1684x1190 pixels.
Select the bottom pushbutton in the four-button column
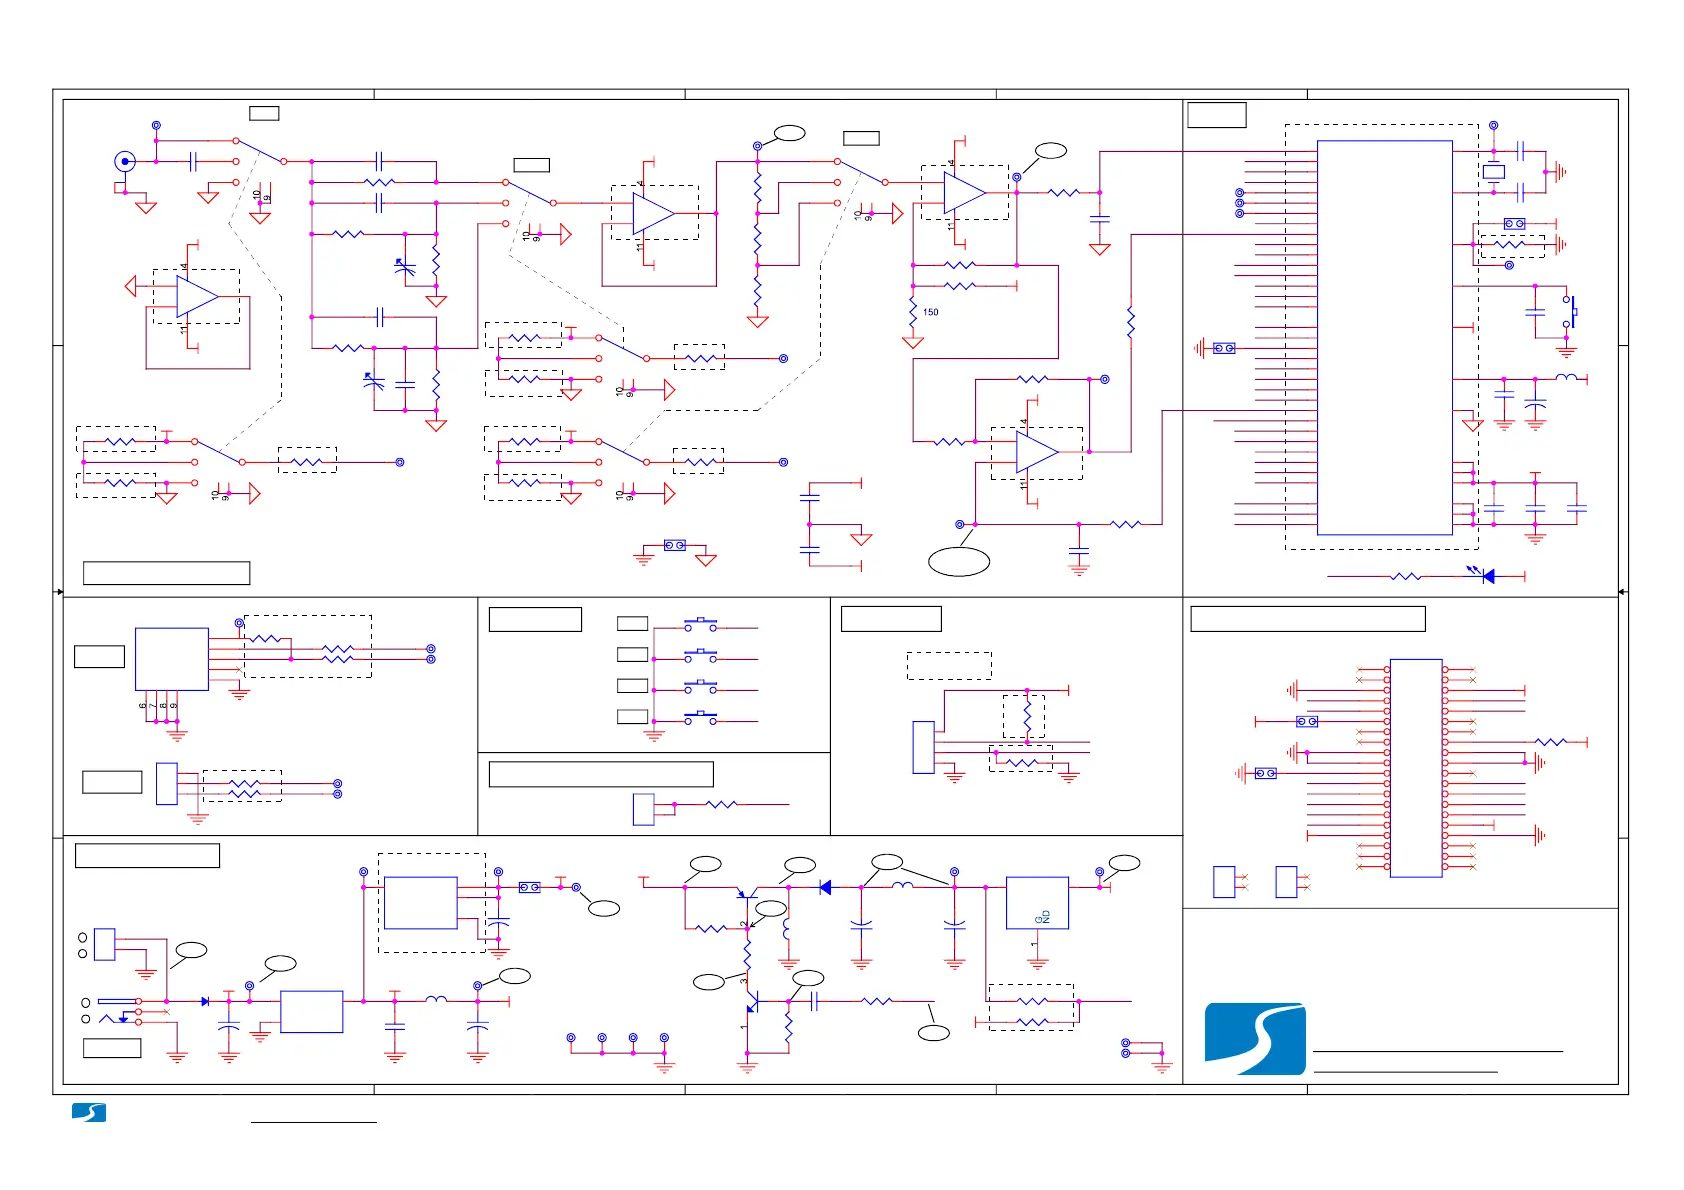tap(700, 717)
